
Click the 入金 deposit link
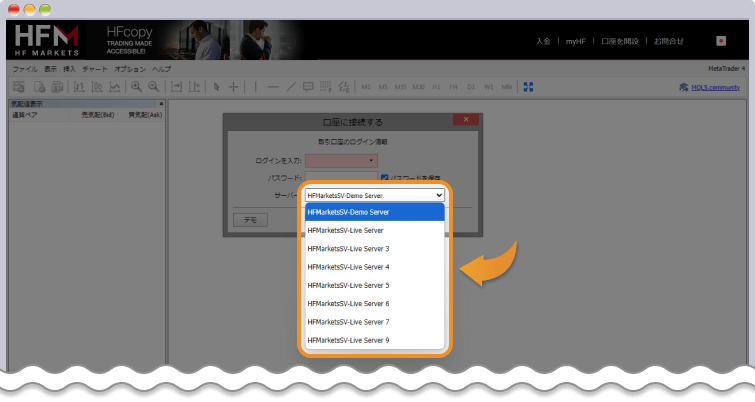click(543, 41)
